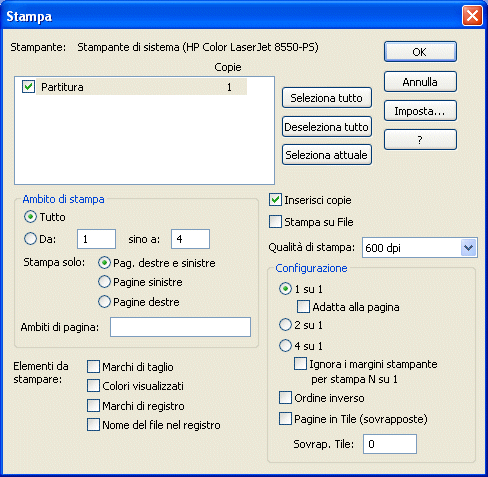Select the 2 su 1 configuration
The image size is (488, 477).
coord(285,325)
